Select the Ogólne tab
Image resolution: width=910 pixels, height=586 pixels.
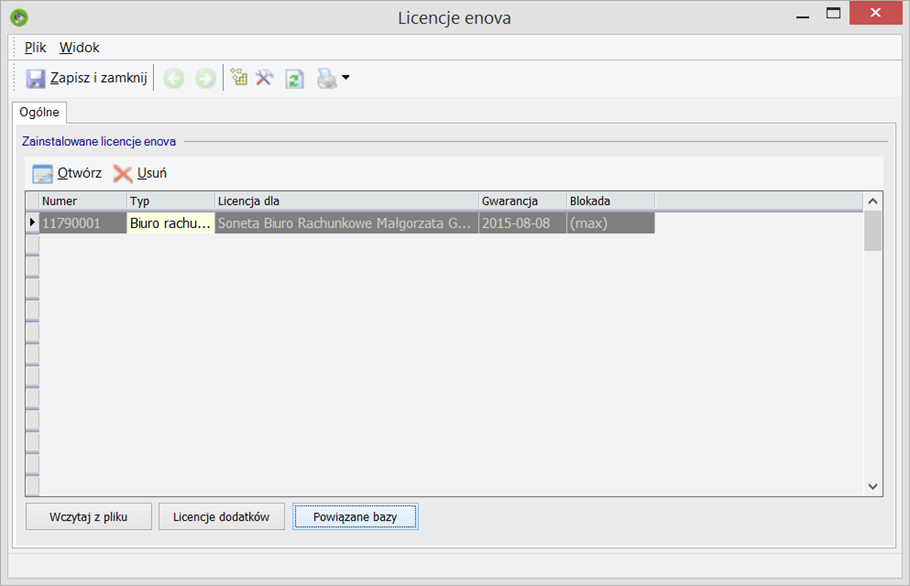(39, 112)
